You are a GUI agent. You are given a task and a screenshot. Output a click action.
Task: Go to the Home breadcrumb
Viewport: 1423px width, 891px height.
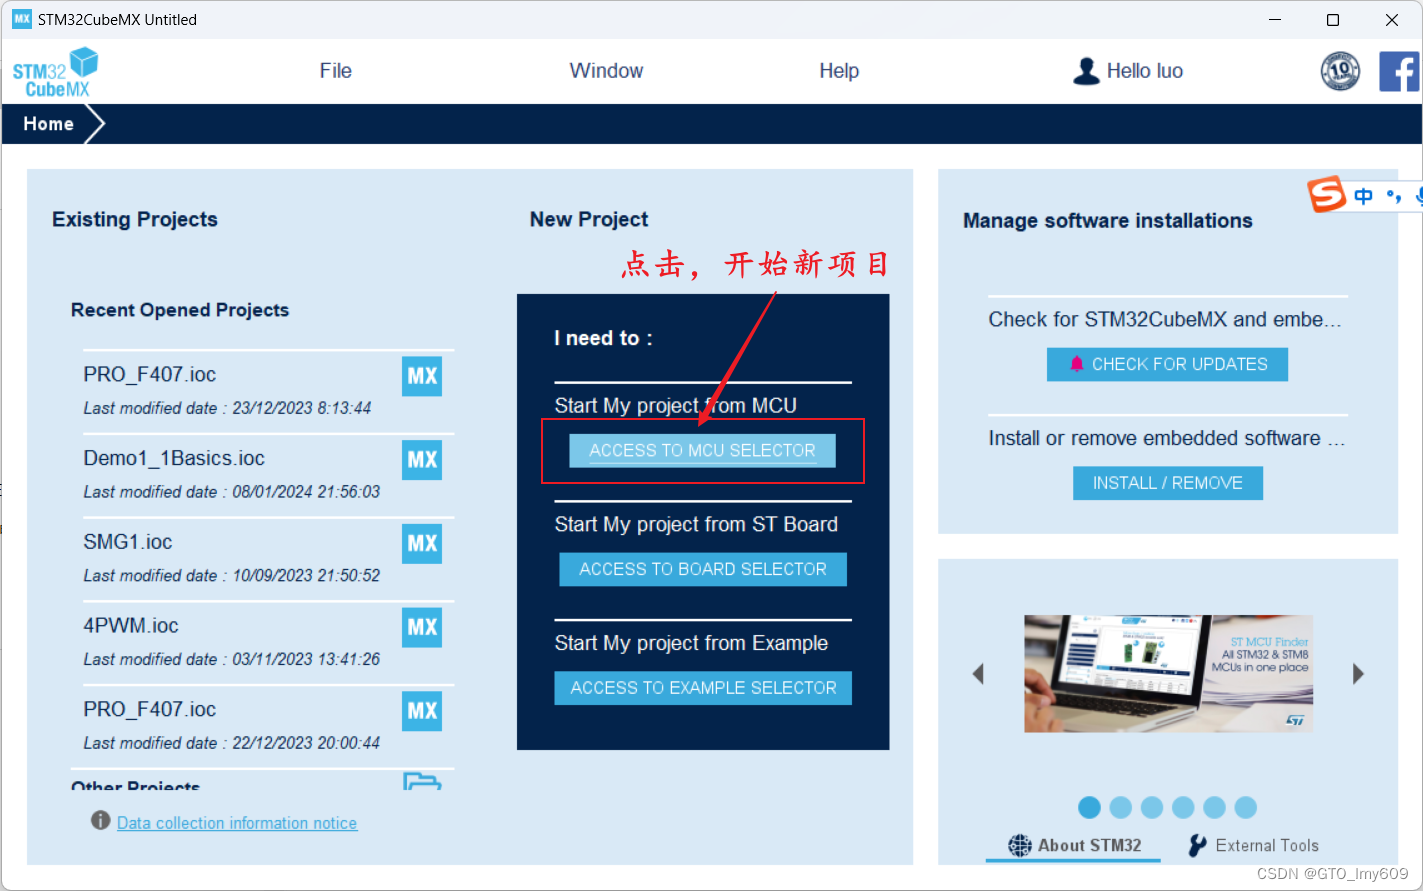coord(48,124)
